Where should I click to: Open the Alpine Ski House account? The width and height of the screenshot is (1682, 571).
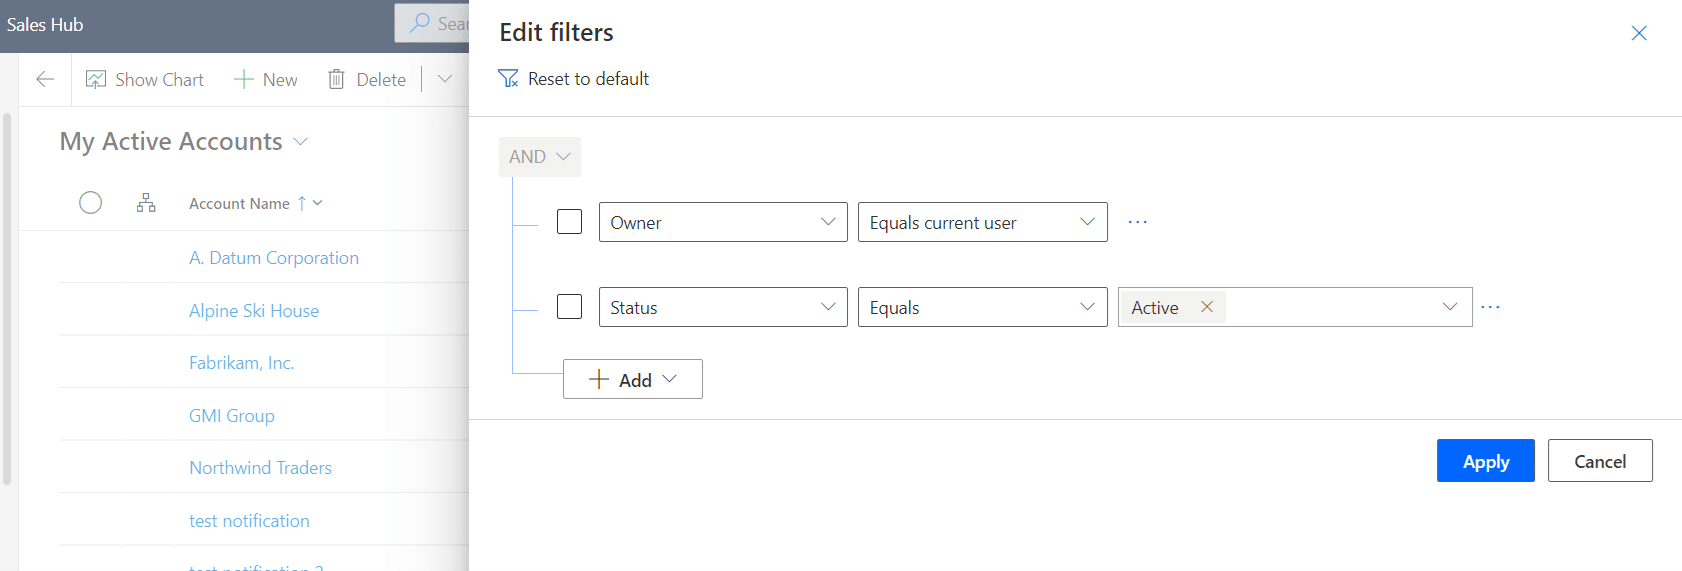tap(254, 310)
